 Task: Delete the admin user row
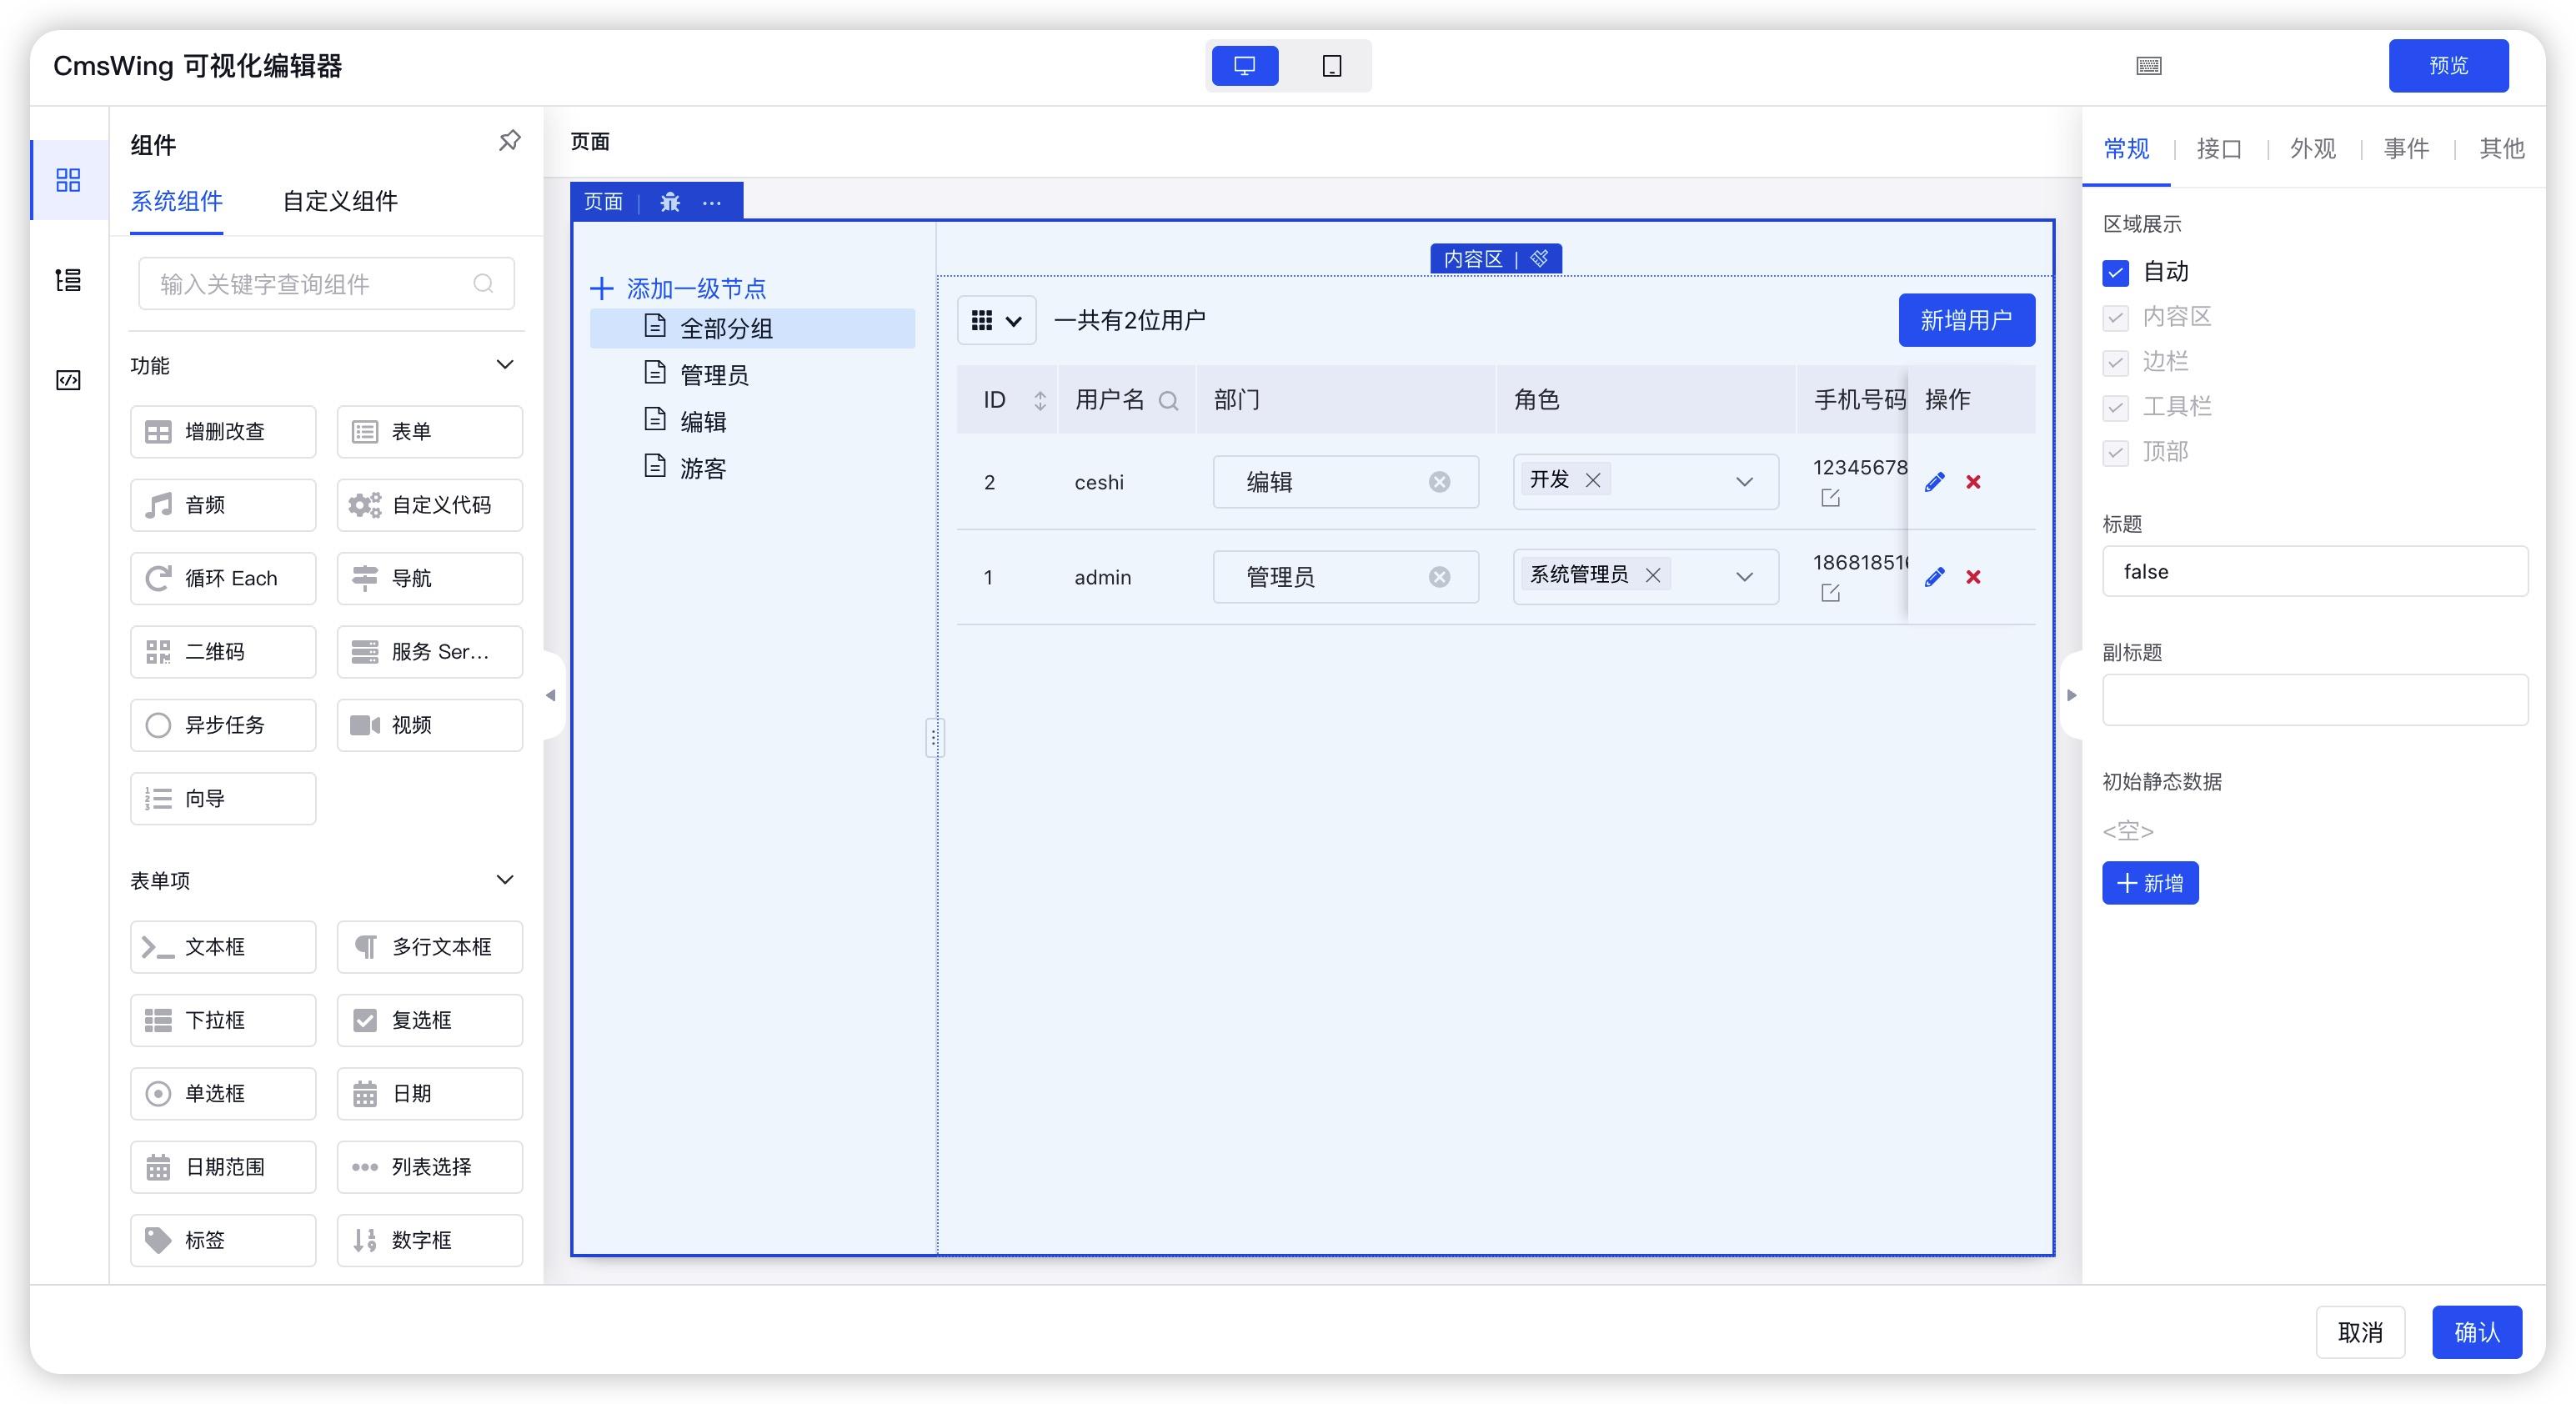click(1973, 577)
